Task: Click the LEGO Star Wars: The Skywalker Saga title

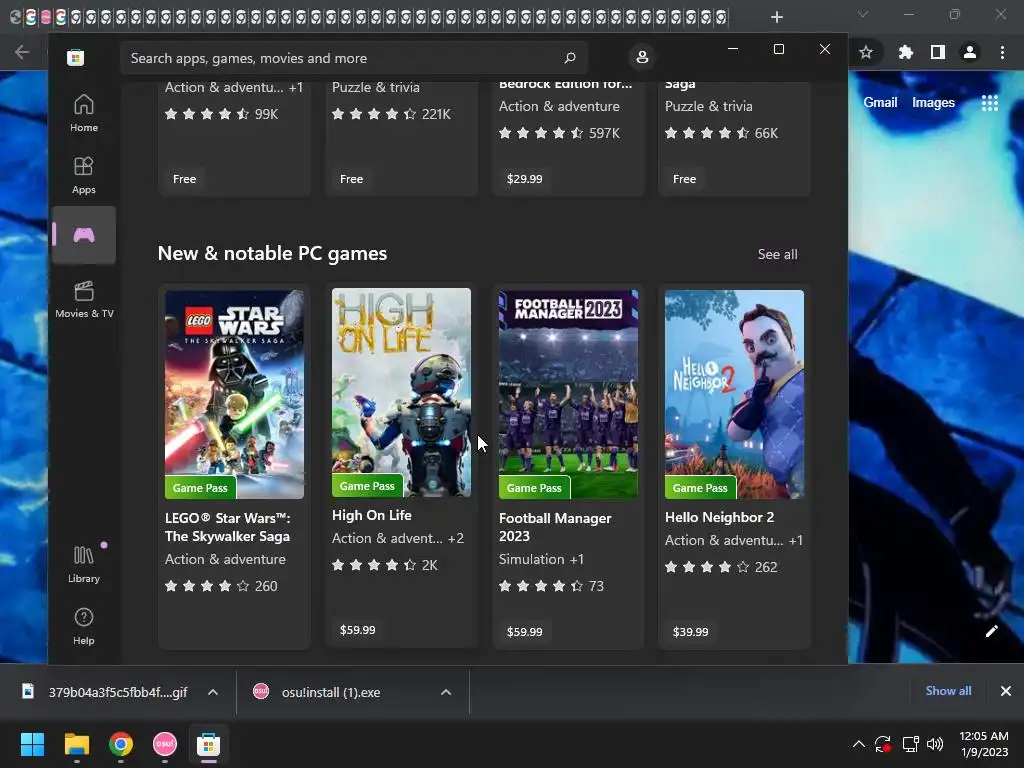Action: [x=228, y=527]
